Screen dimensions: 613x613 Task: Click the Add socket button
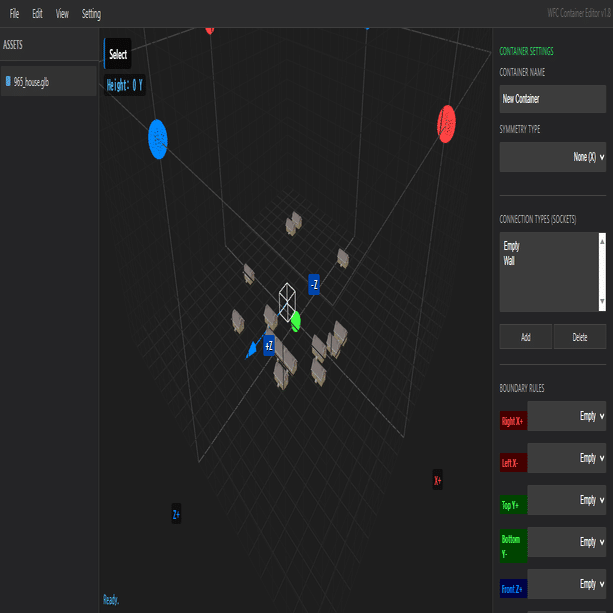[525, 337]
